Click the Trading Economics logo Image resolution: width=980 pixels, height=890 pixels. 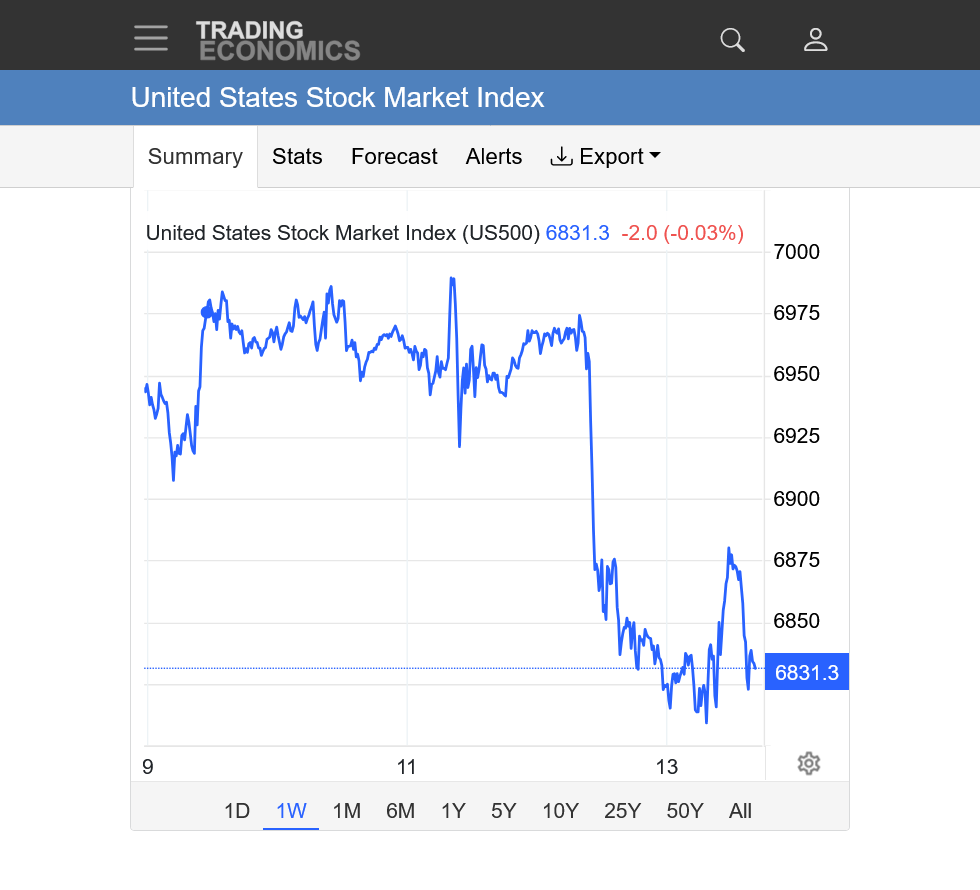pos(277,40)
